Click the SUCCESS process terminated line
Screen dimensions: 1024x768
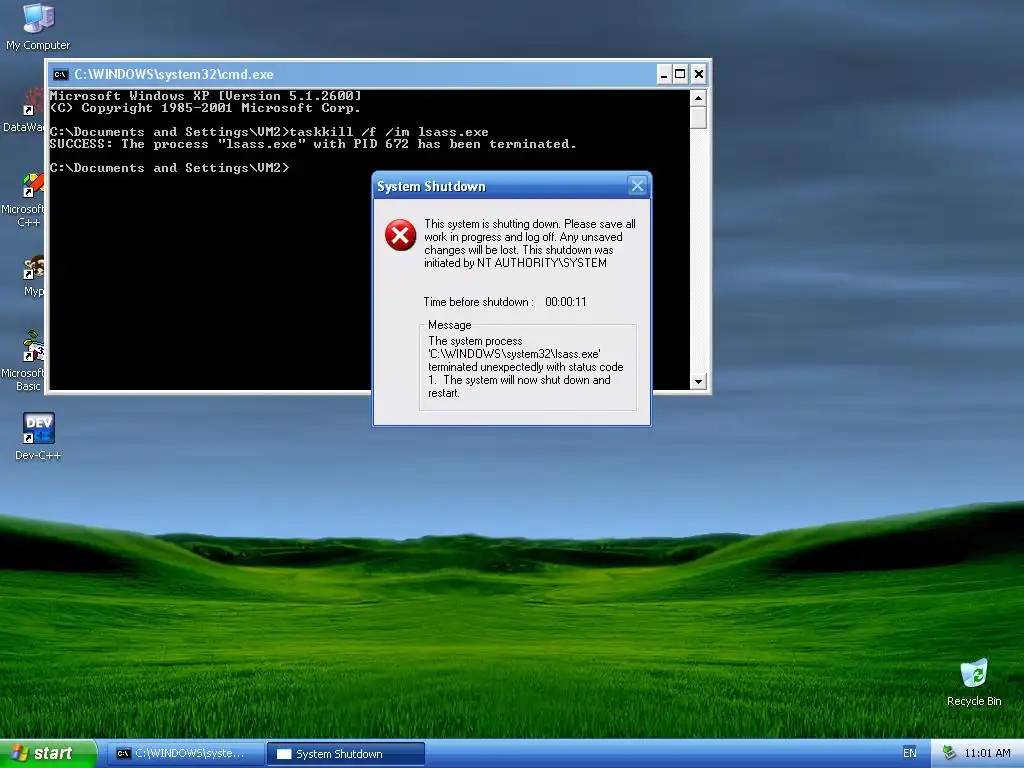313,144
